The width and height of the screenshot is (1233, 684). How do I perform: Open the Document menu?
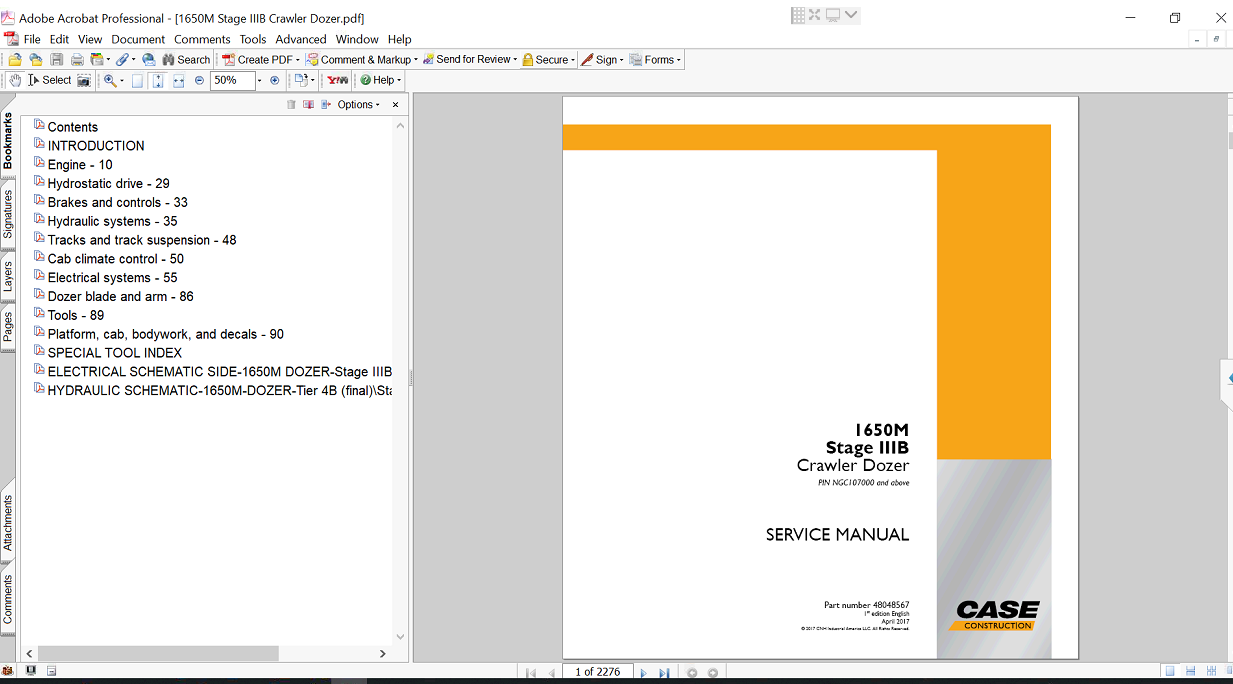pos(137,39)
